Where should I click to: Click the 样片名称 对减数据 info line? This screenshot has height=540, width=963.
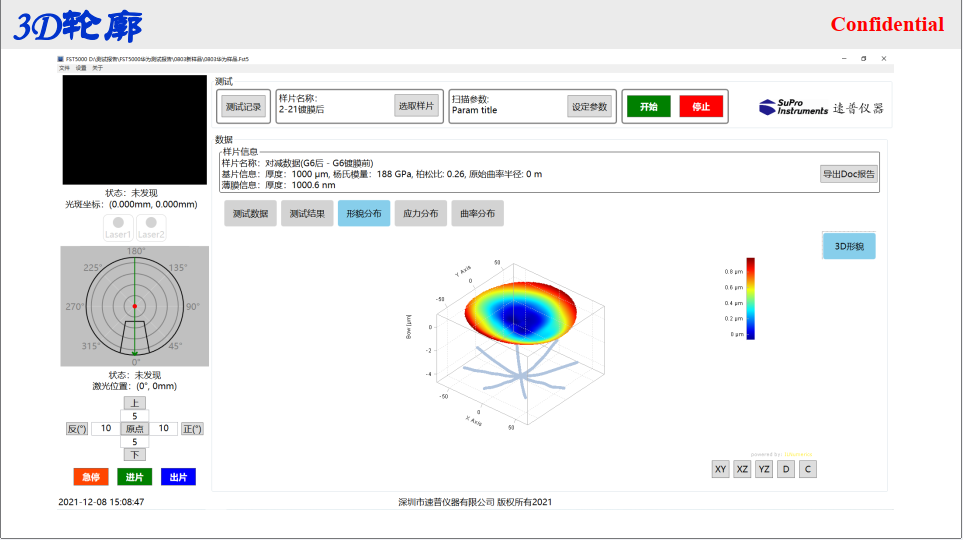(297, 163)
